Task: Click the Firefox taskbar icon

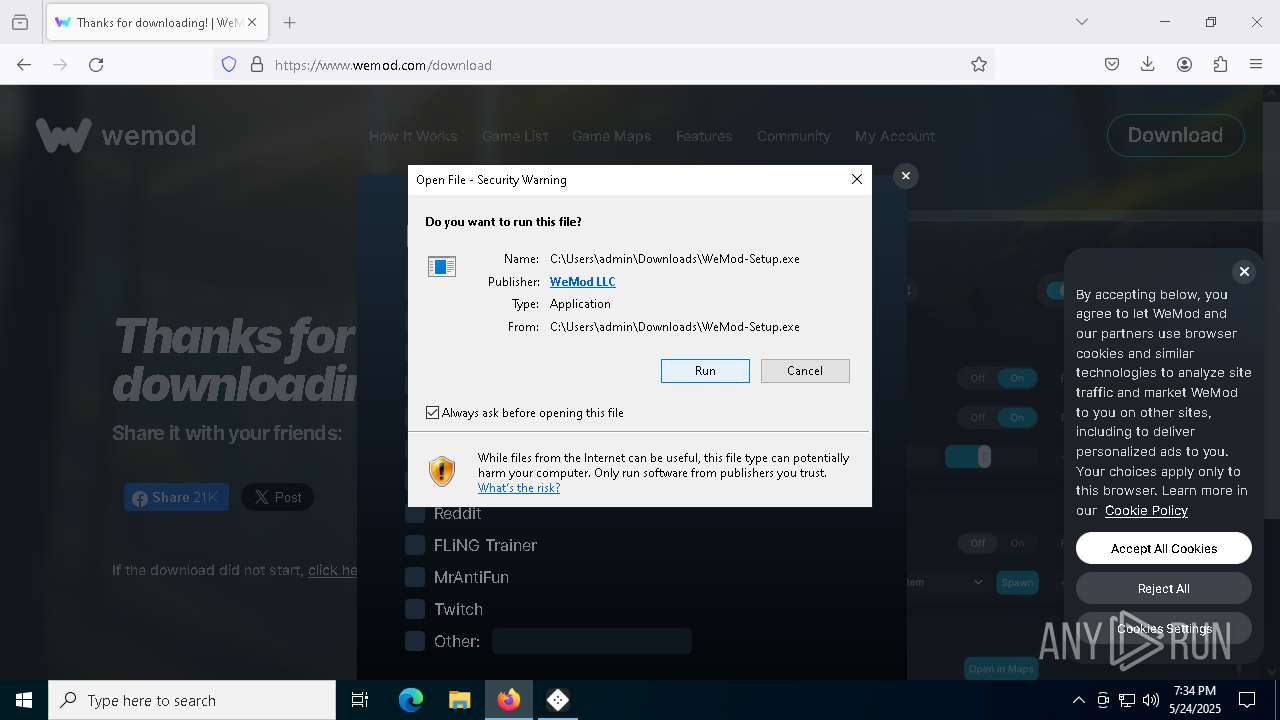Action: (509, 700)
